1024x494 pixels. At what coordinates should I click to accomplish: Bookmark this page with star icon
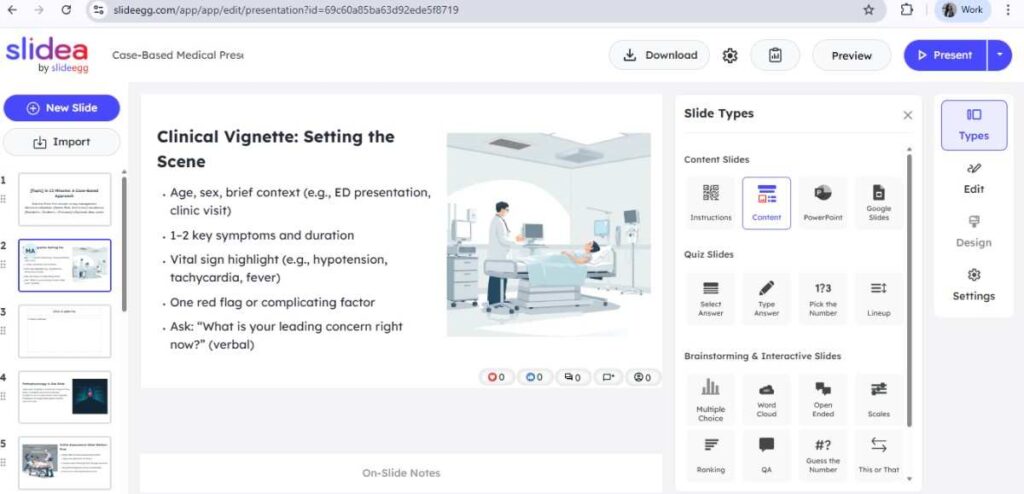click(869, 10)
